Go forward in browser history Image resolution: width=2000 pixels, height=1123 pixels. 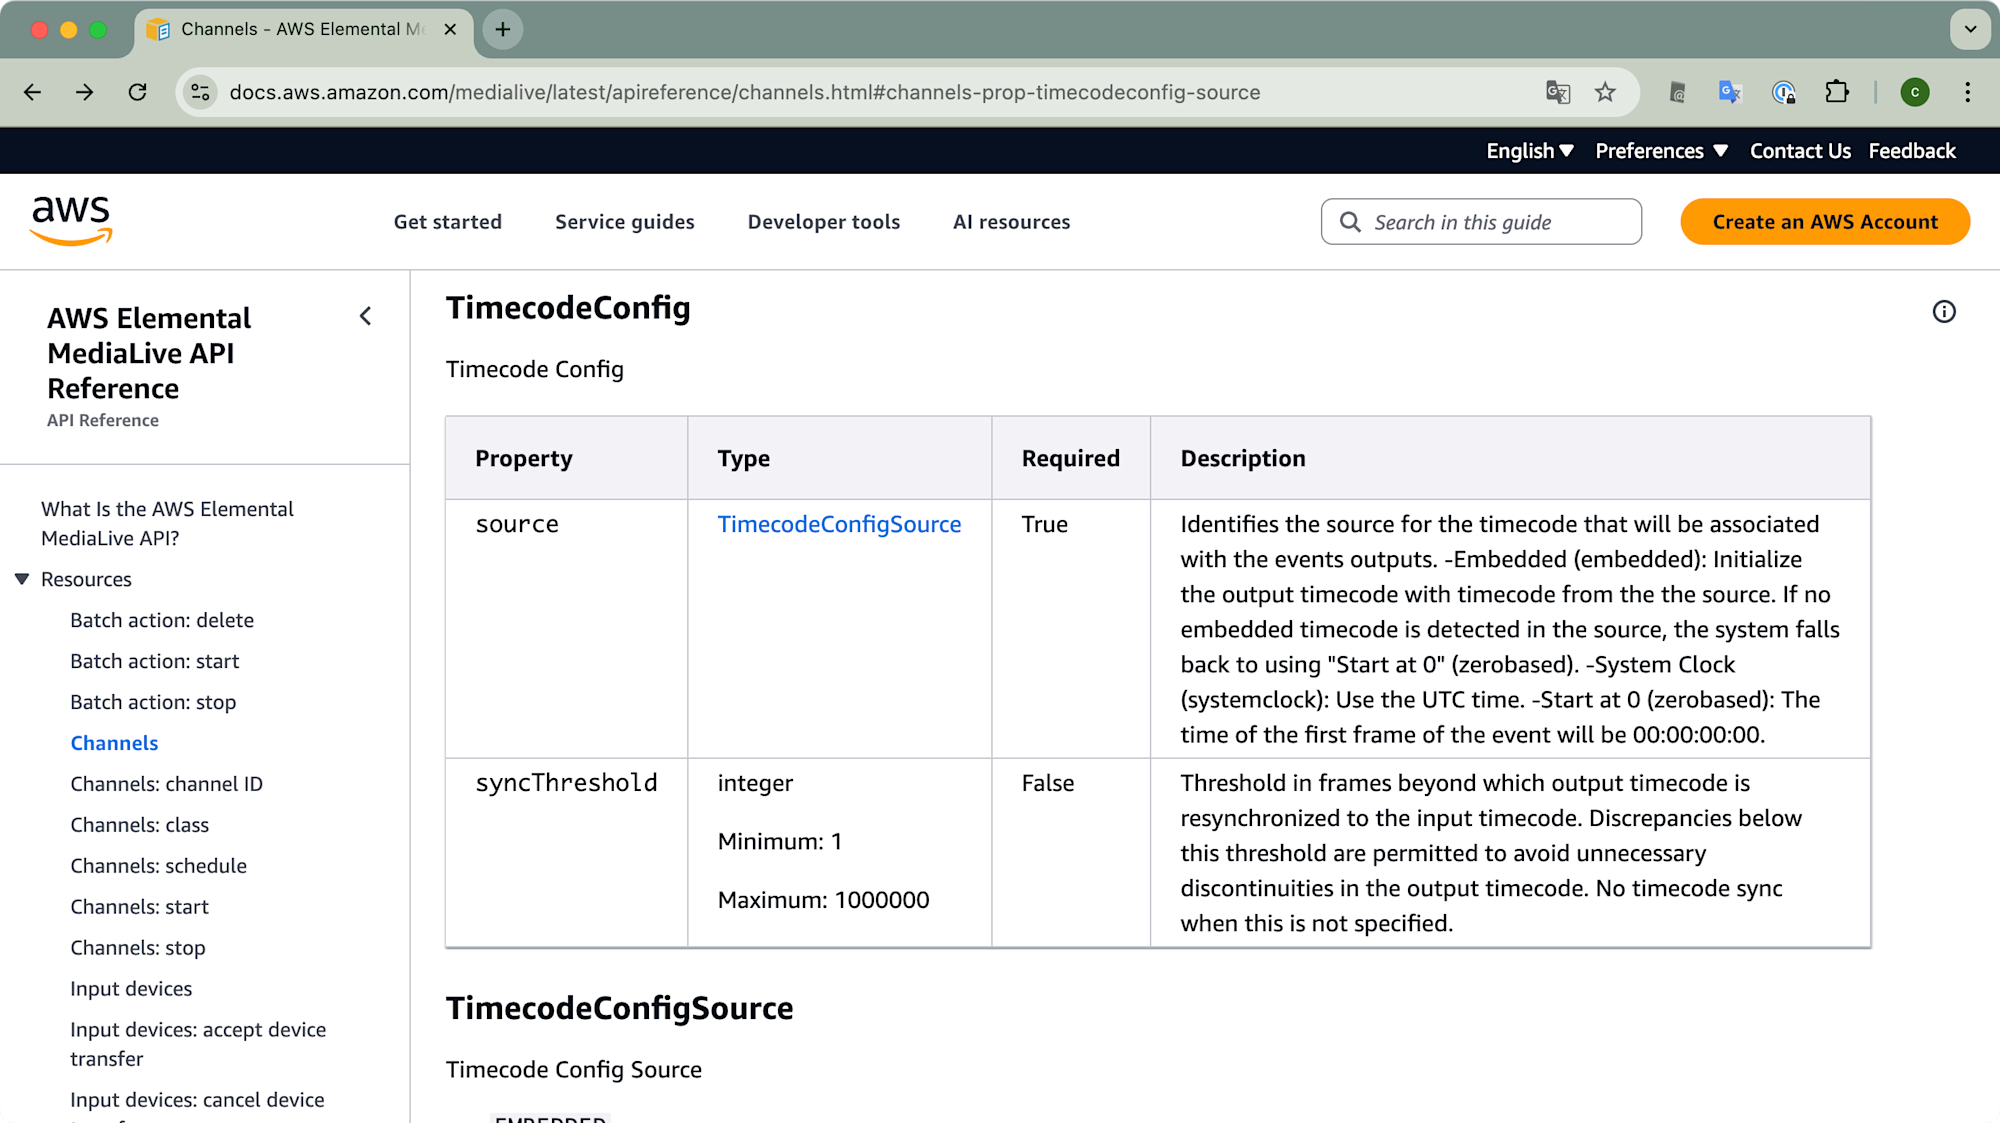point(85,92)
